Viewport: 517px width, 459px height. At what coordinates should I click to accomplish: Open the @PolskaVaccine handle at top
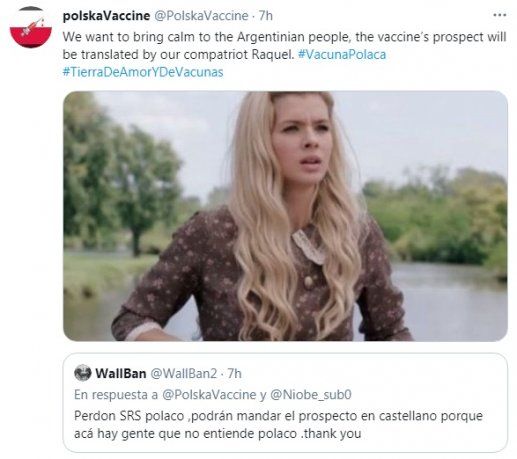point(202,16)
